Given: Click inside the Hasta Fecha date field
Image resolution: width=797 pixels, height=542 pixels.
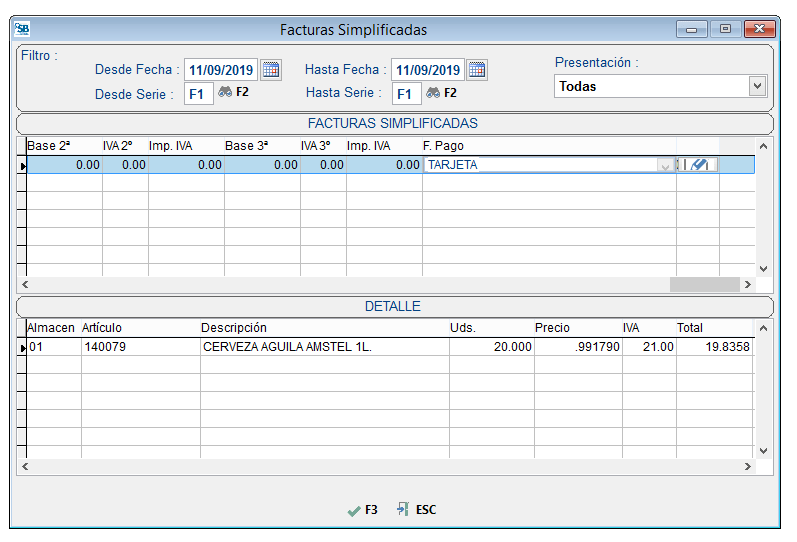Looking at the screenshot, I should pos(427,70).
